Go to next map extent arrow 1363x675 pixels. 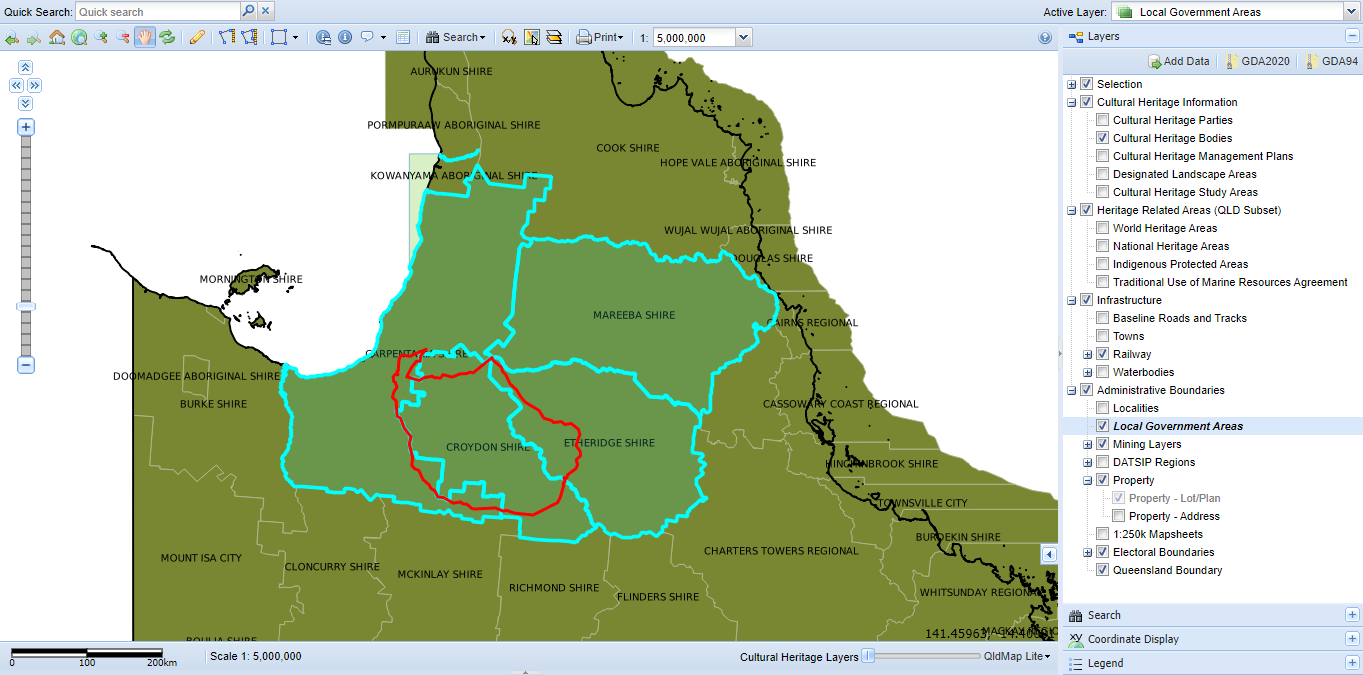34,38
